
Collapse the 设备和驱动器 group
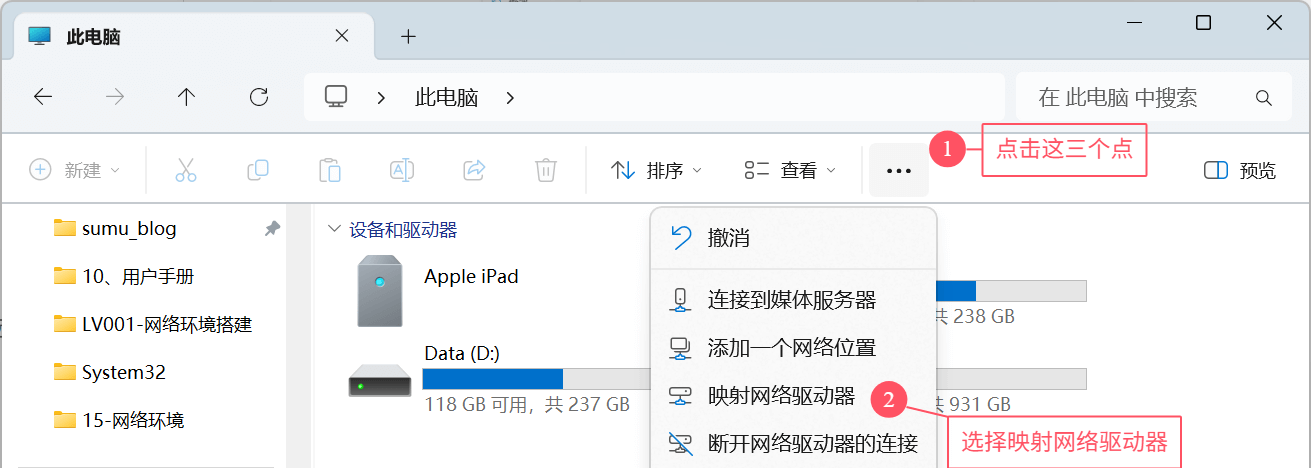334,230
